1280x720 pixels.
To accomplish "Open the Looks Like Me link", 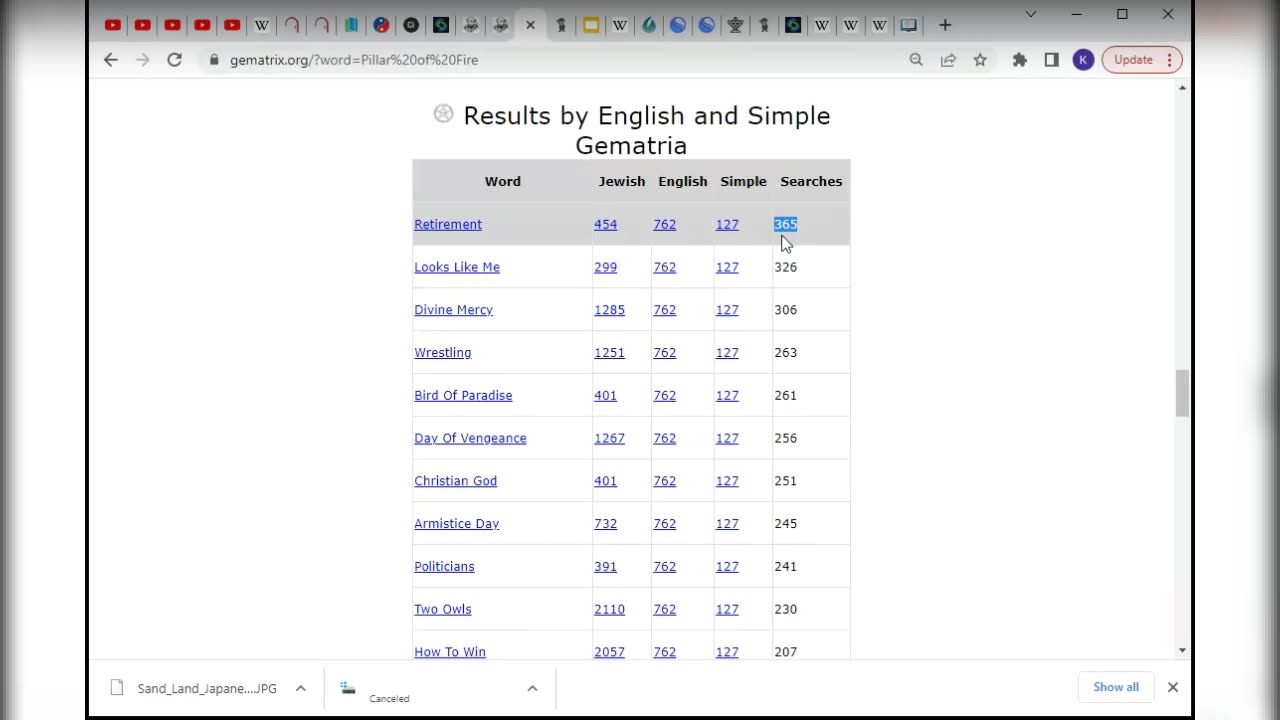I will coord(457,267).
